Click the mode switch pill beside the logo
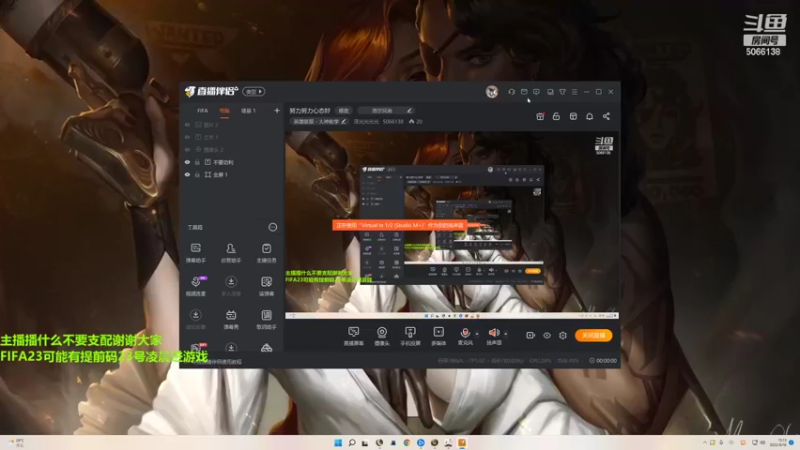The width and height of the screenshot is (800, 450). (254, 92)
